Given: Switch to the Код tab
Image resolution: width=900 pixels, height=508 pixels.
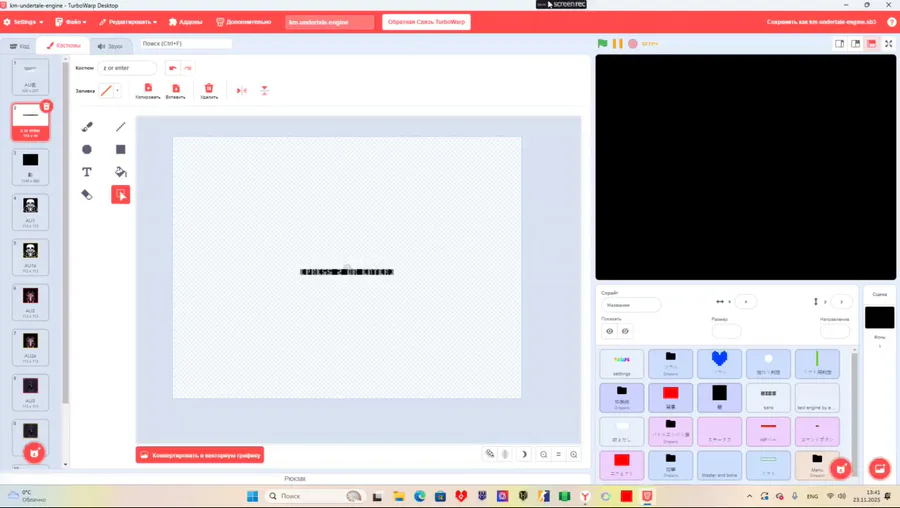Looking at the screenshot, I should pos(20,46).
